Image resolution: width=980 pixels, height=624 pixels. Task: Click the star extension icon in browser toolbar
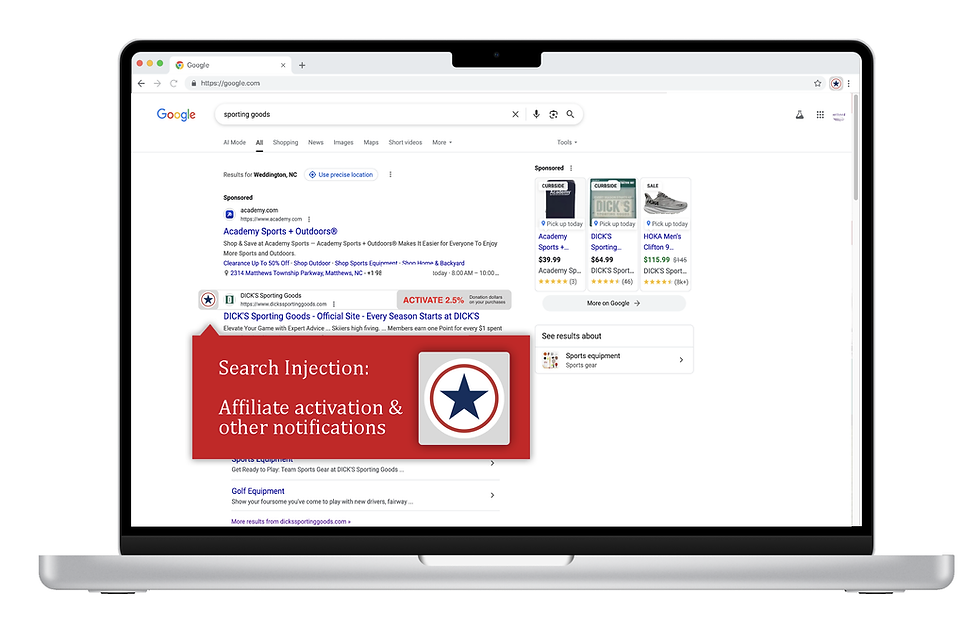coord(836,83)
